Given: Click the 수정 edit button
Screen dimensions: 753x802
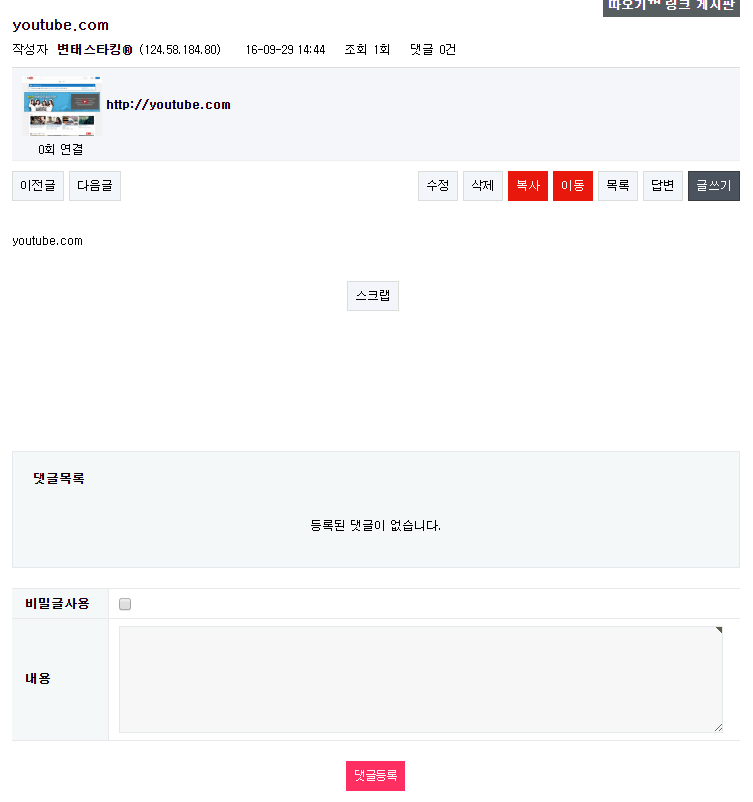Looking at the screenshot, I should [x=438, y=186].
